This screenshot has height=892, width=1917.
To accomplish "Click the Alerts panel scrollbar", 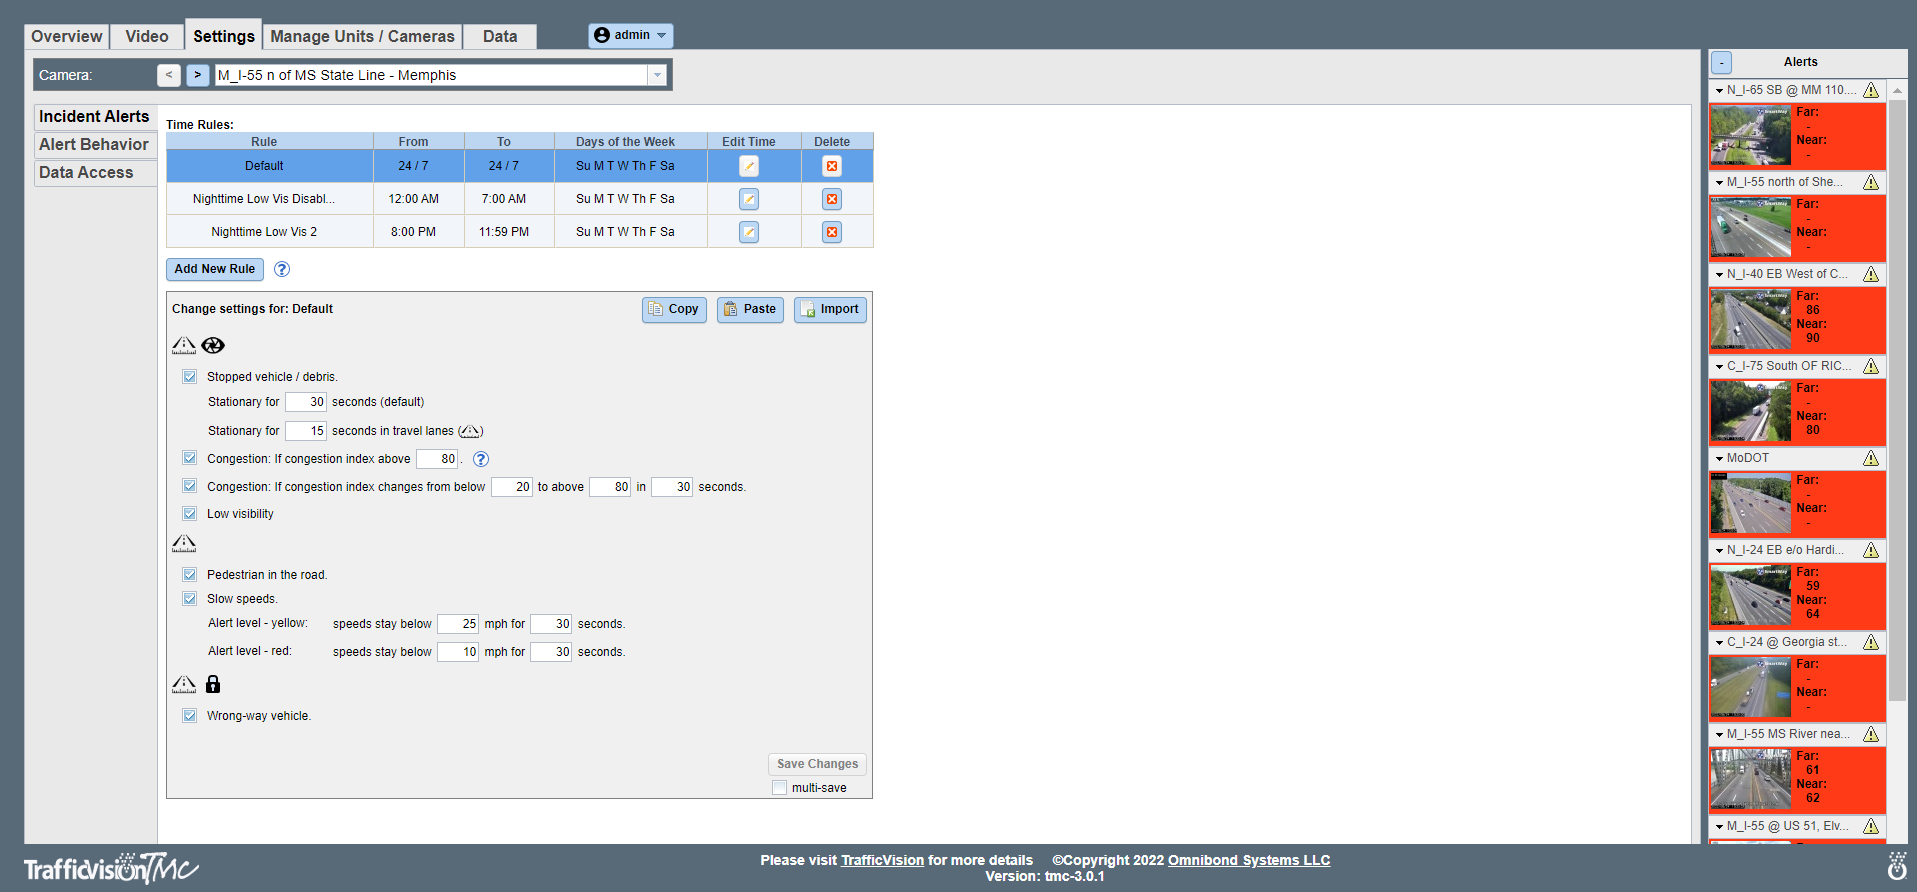I will point(1897,400).
